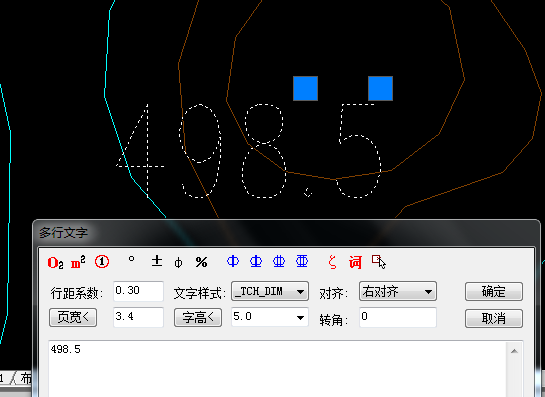This screenshot has width=545, height=397.
Task: Click the fourth blue rebar grade symbol
Action: pos(302,261)
